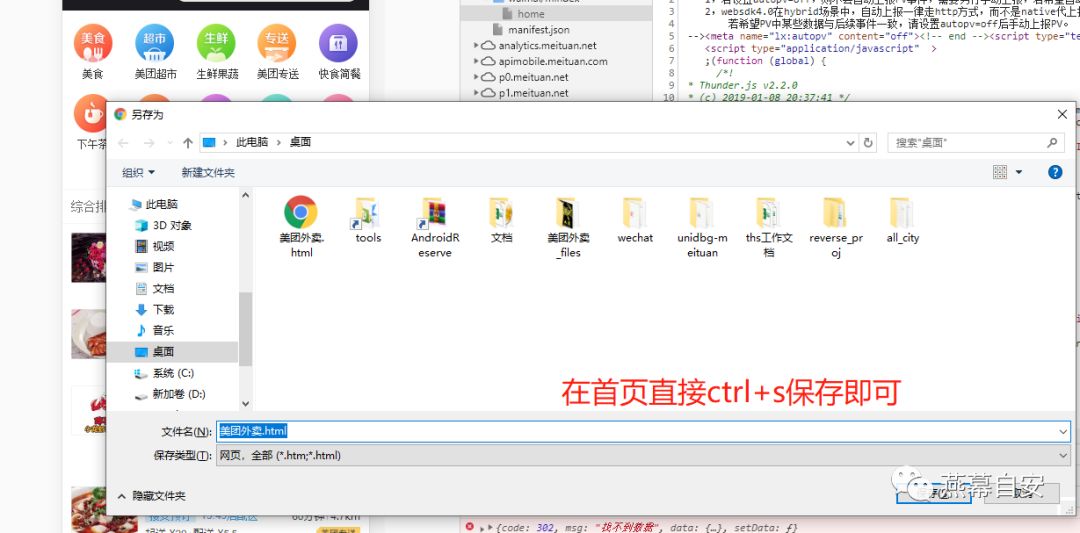Image resolution: width=1080 pixels, height=533 pixels.
Task: Expand analytics.meituan.net in DevTools sources
Action: [x=476, y=45]
